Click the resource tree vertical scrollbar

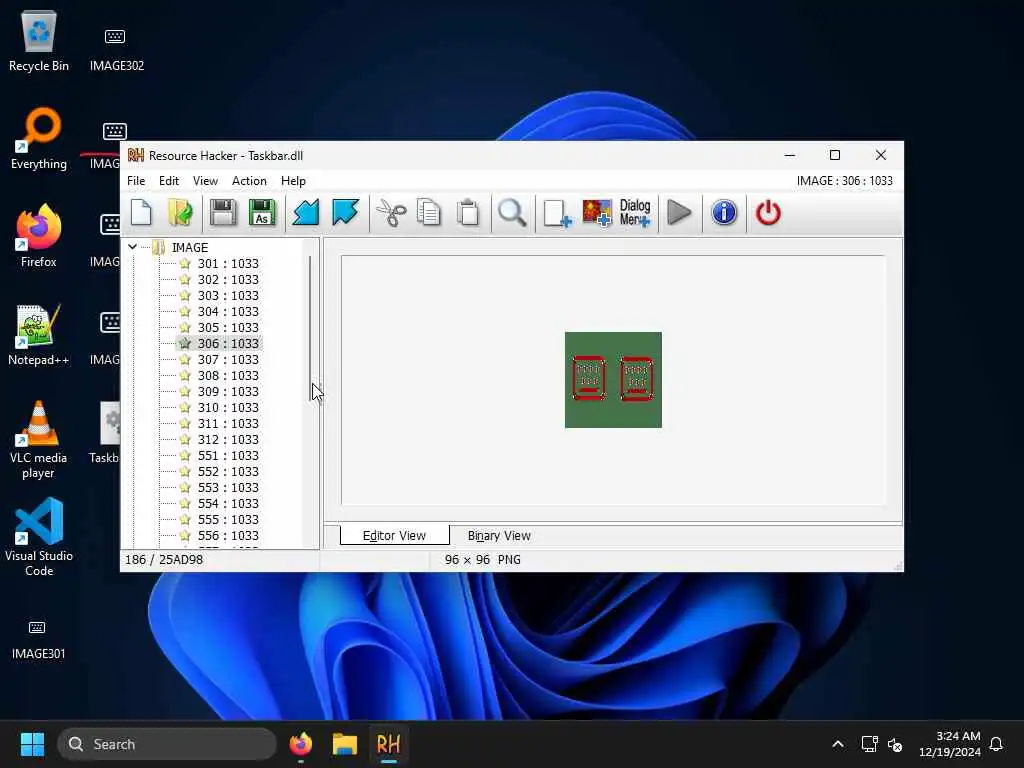pyautogui.click(x=310, y=327)
